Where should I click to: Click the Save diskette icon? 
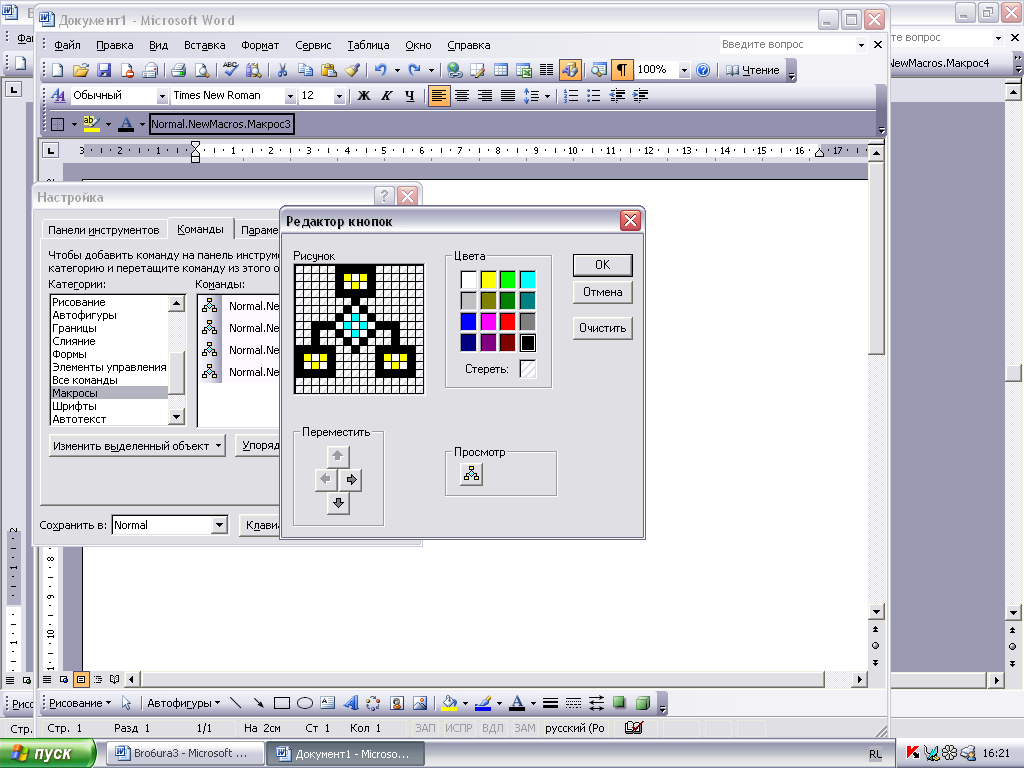pos(103,70)
